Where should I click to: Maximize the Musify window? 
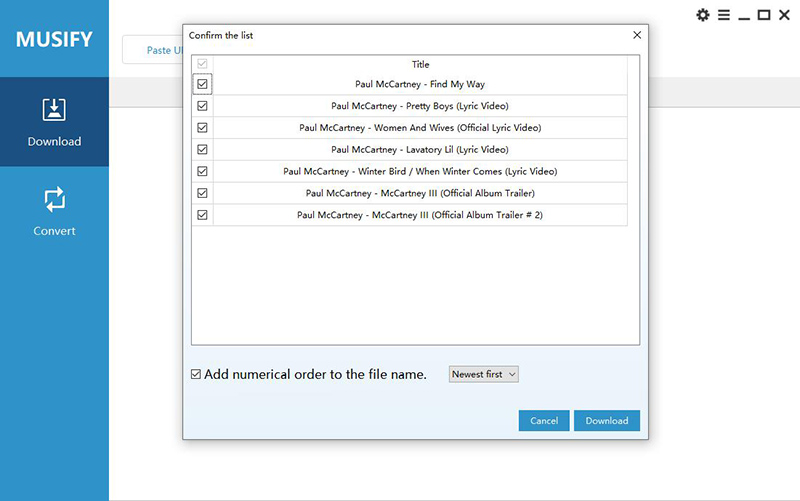click(x=764, y=15)
